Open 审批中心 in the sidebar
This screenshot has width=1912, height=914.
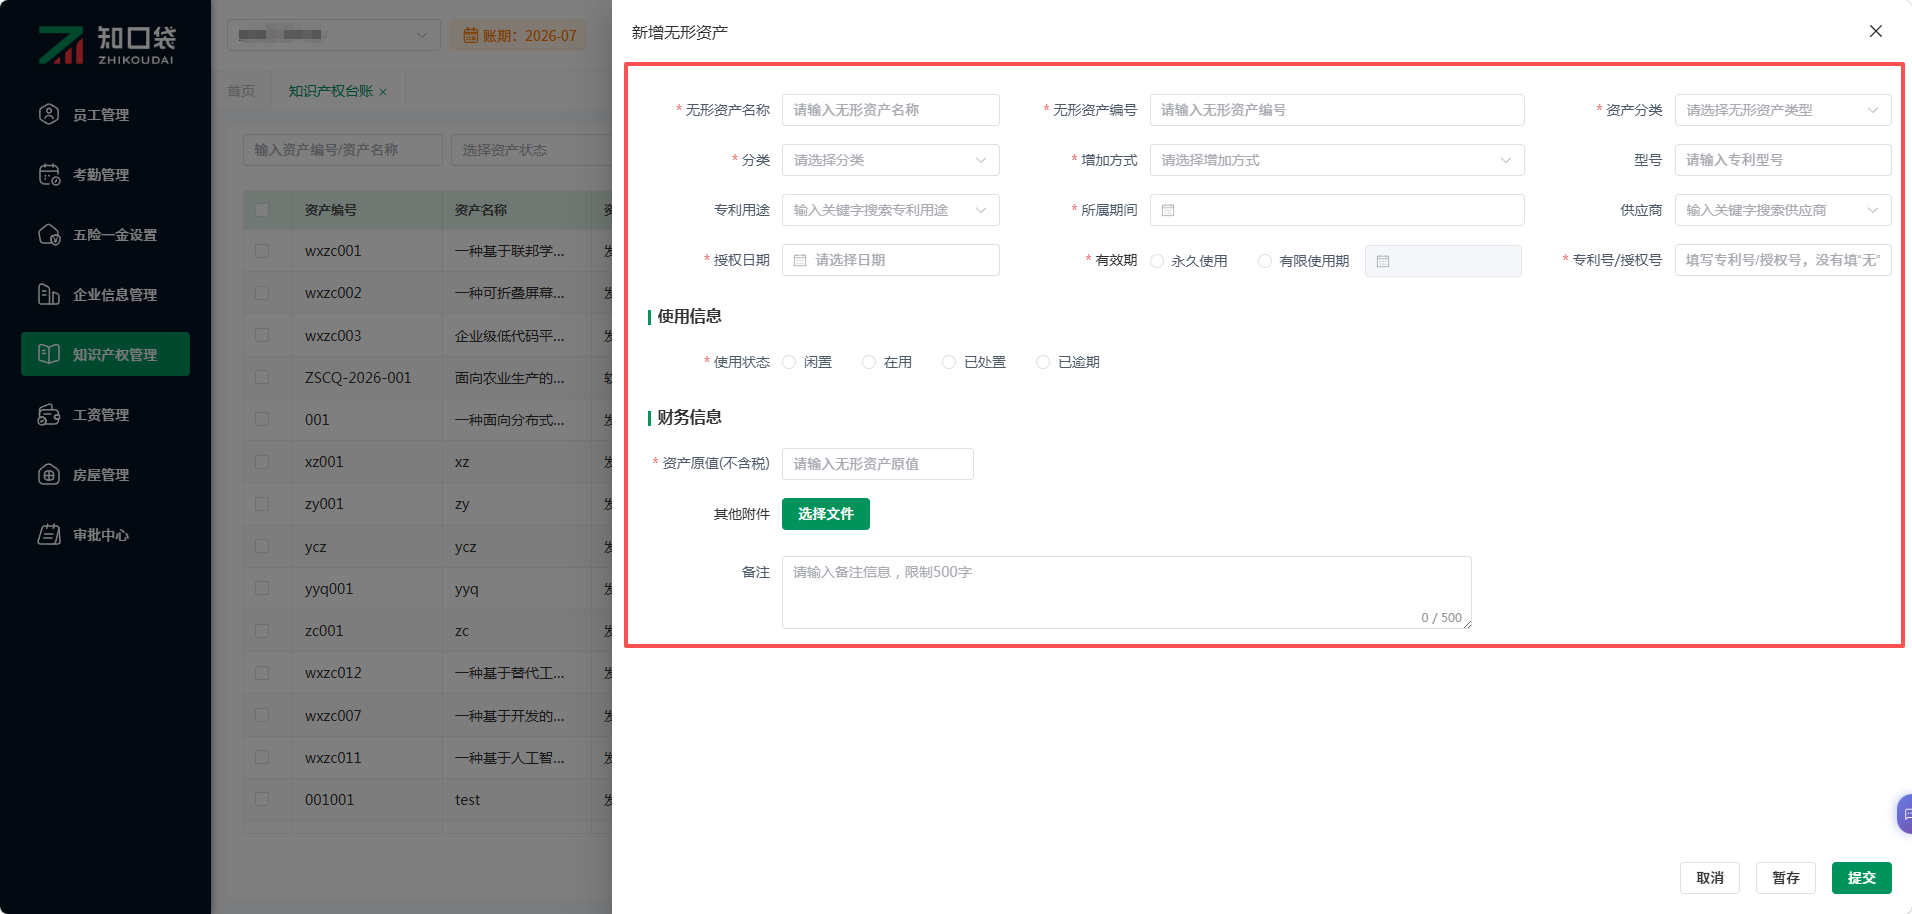tap(105, 534)
